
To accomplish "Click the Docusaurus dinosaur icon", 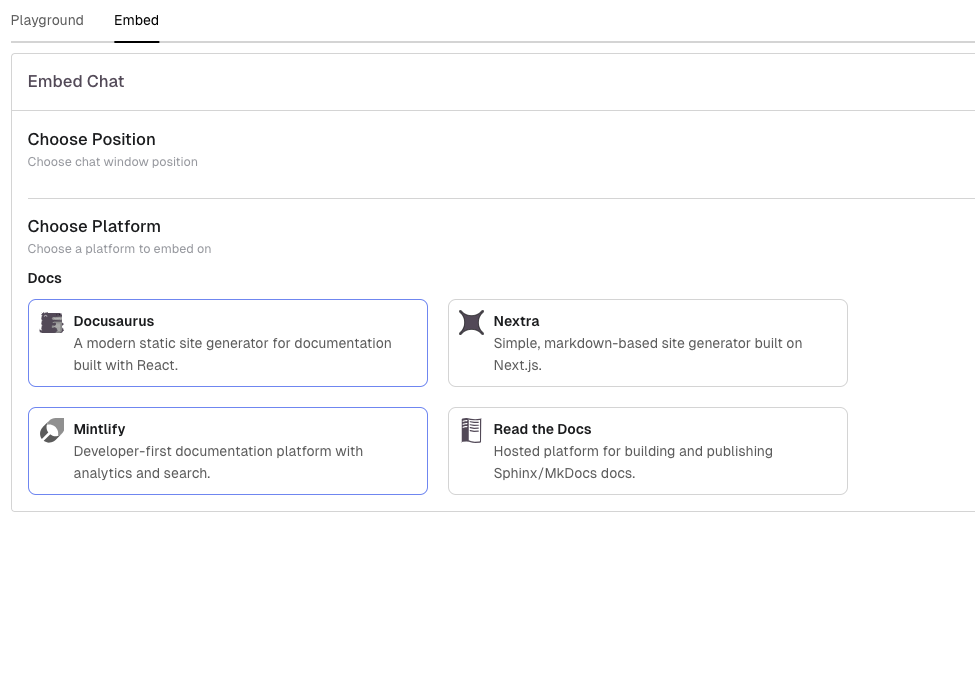I will click(x=51, y=322).
